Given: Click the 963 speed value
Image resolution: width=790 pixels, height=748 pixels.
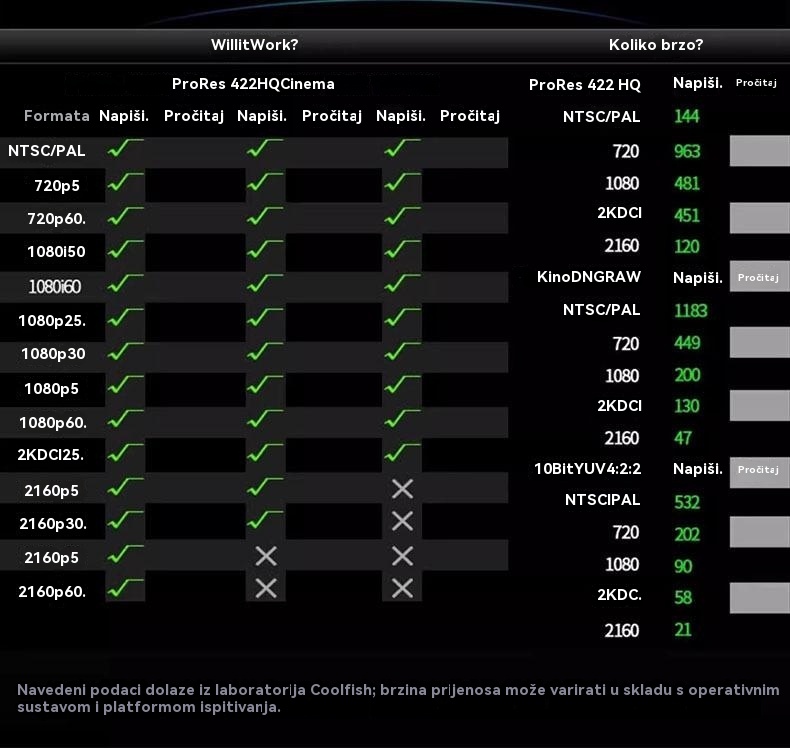Looking at the screenshot, I should [687, 152].
